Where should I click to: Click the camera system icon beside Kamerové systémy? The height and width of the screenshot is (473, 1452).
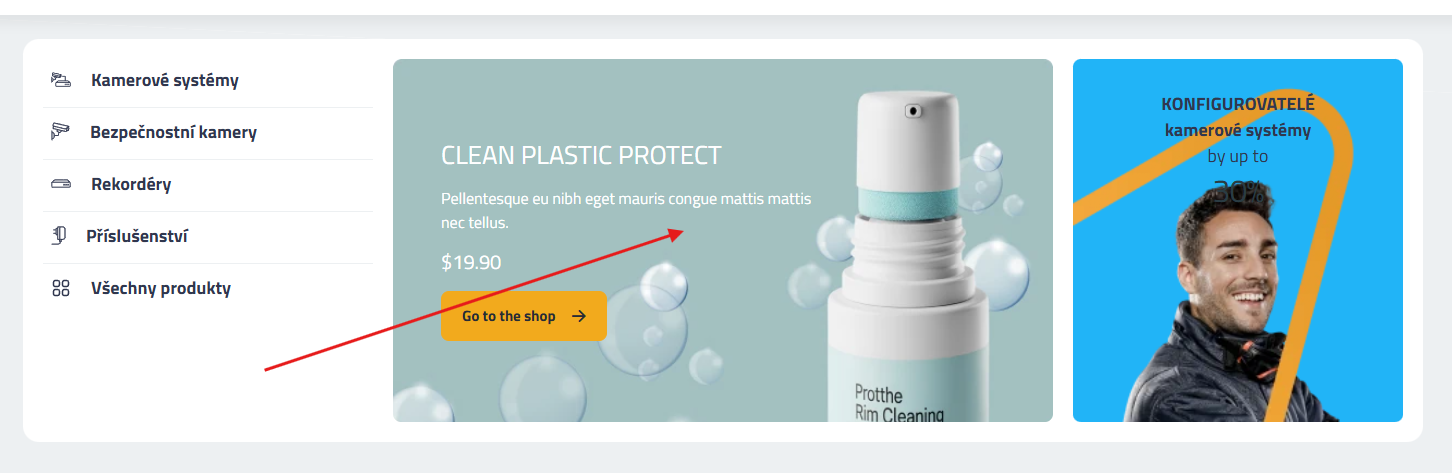click(61, 81)
